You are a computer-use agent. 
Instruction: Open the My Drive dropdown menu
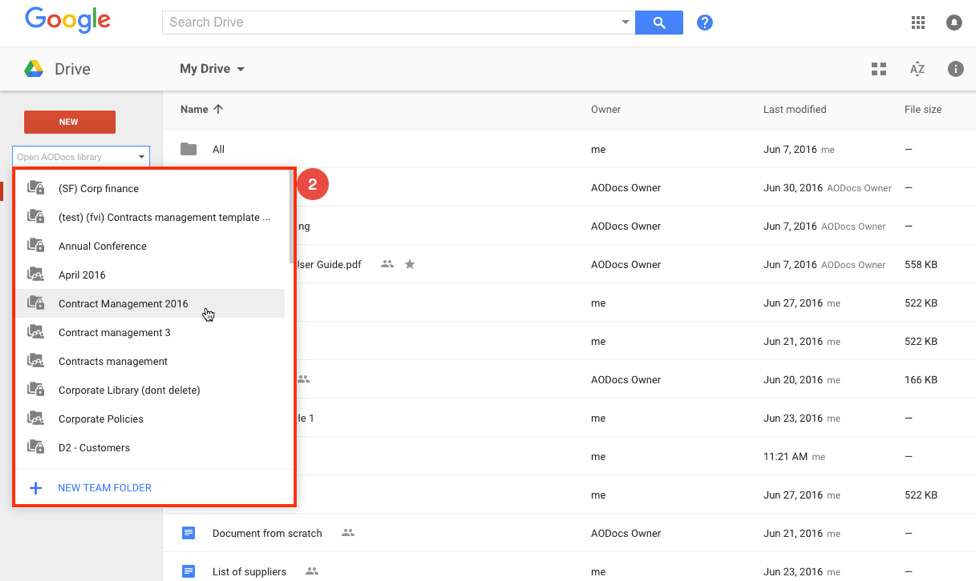pos(212,69)
